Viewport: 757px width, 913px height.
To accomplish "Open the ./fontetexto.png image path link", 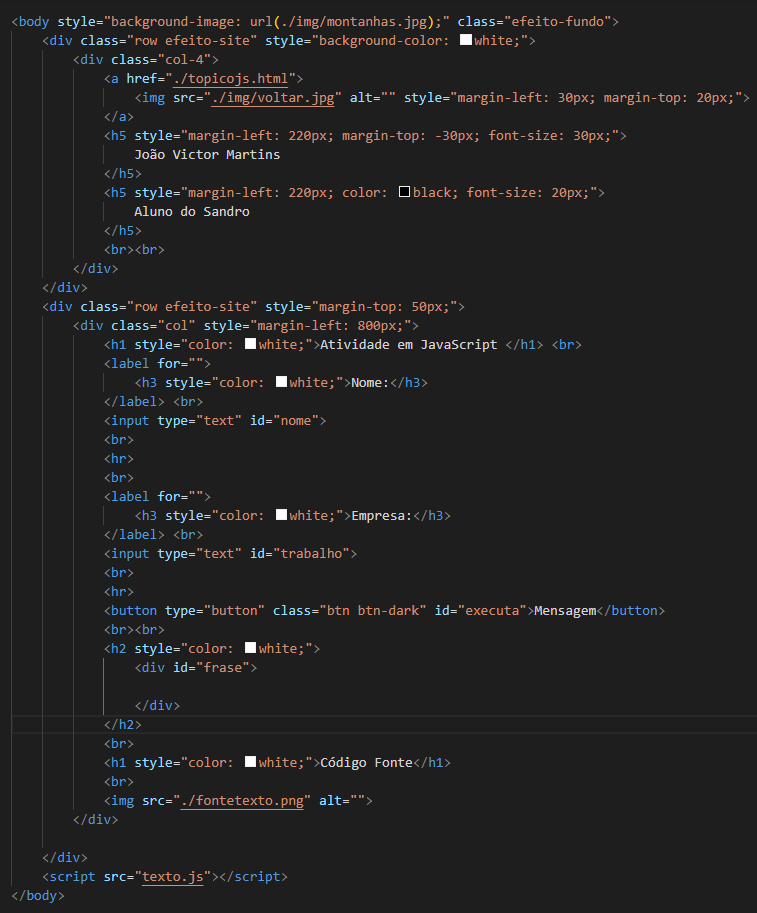I will 242,801.
